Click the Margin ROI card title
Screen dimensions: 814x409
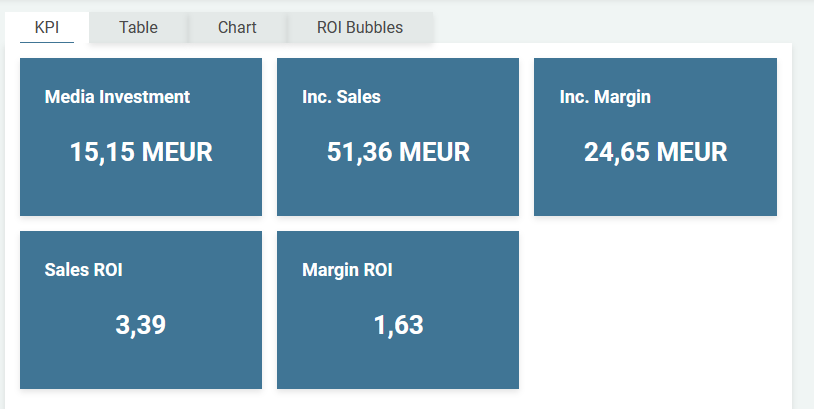point(347,270)
